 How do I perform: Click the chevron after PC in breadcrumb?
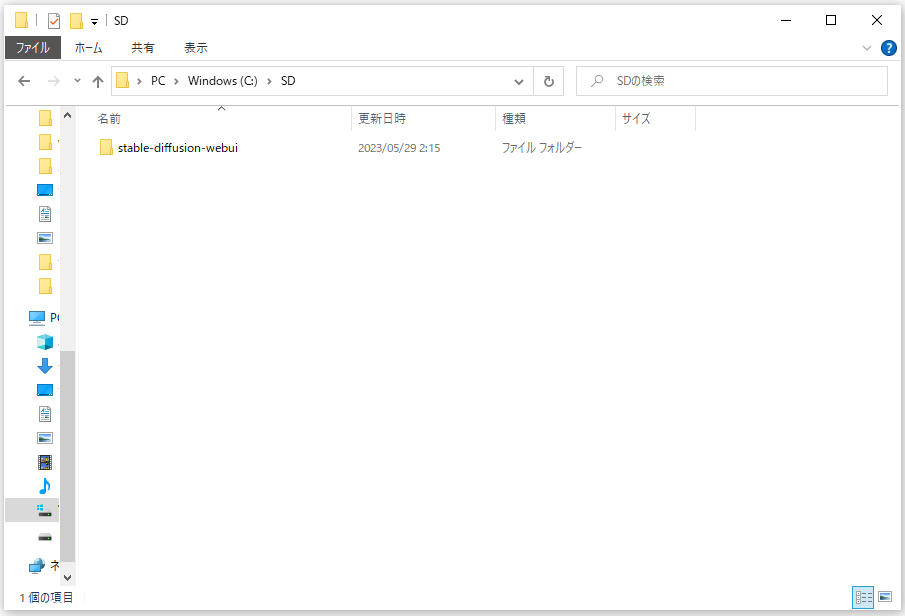177,81
